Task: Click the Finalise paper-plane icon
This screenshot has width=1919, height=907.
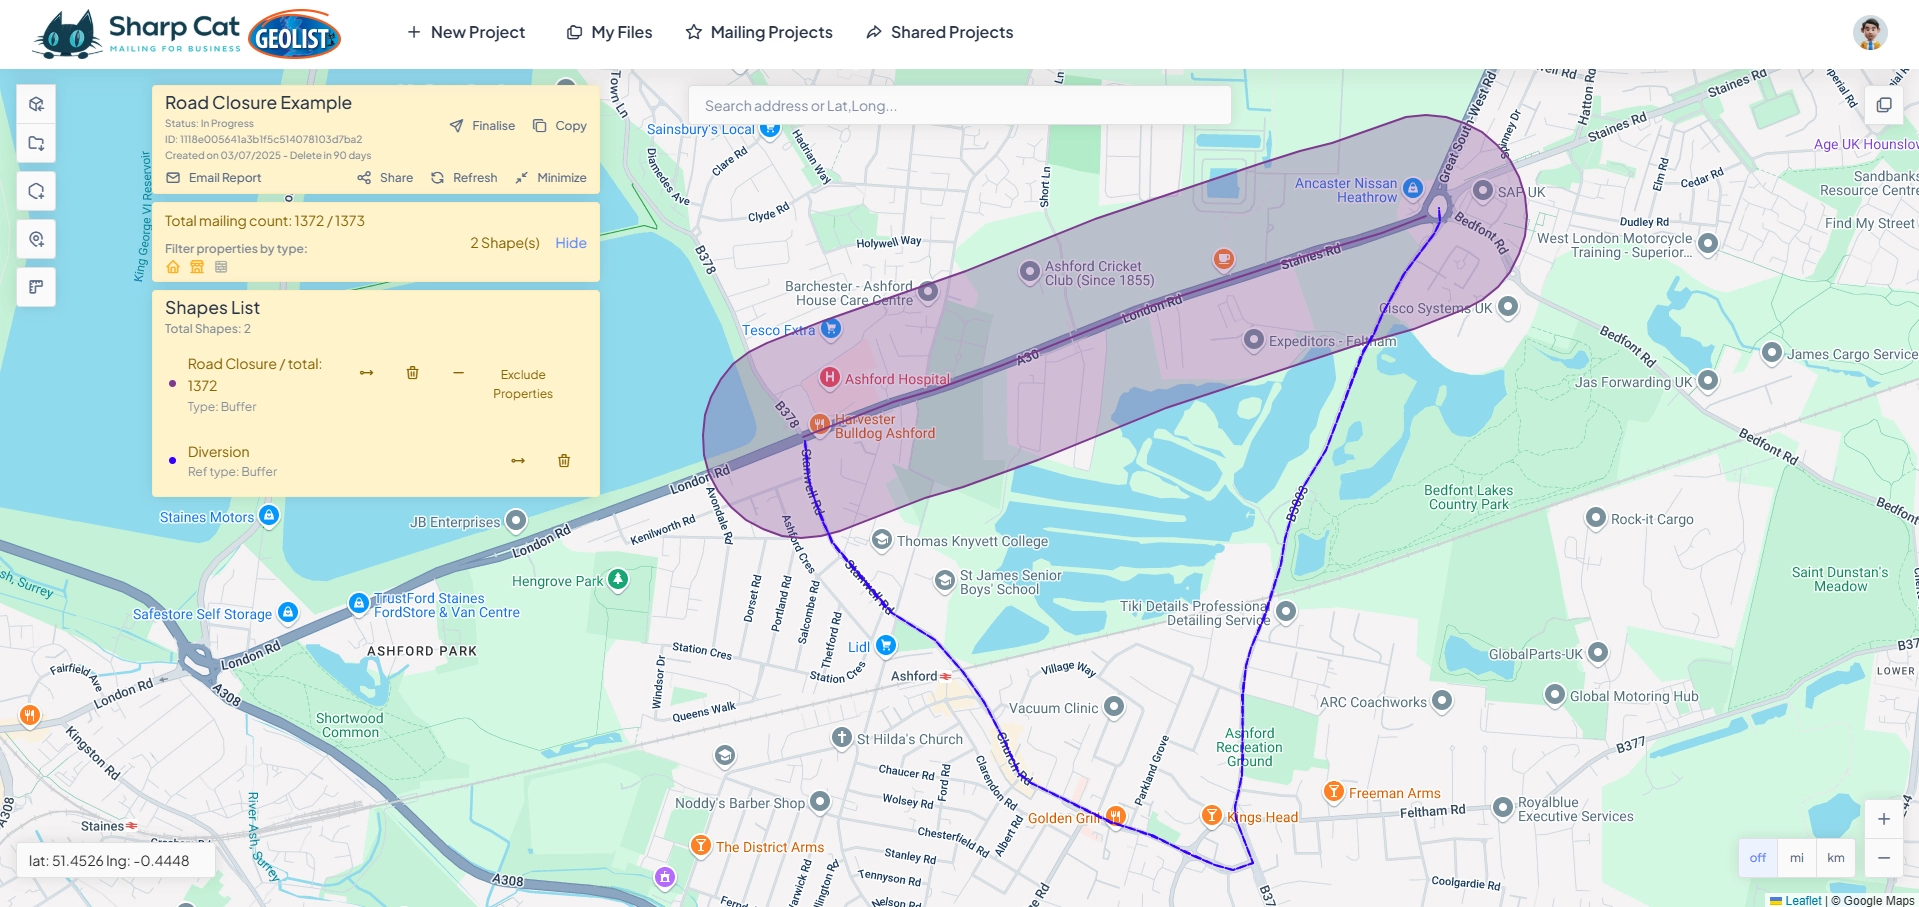Action: [x=456, y=126]
